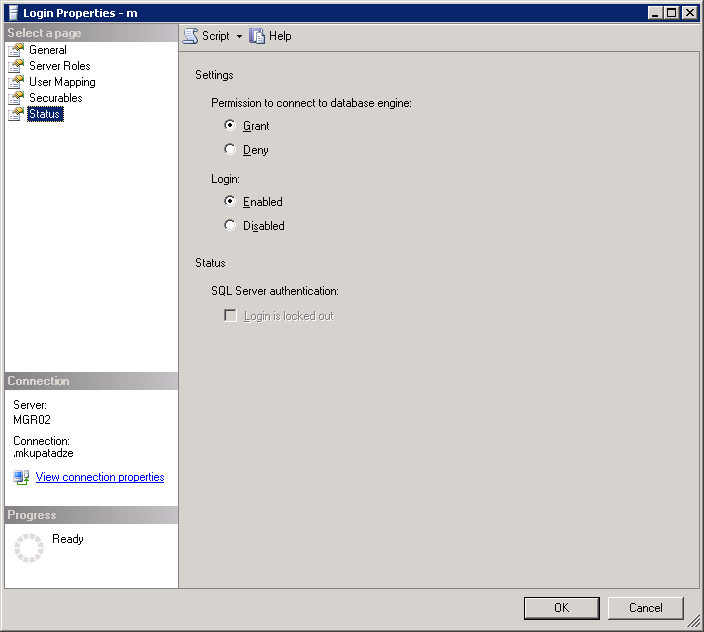Open the Script dropdown arrow
The height and width of the screenshot is (632, 704).
tap(240, 36)
